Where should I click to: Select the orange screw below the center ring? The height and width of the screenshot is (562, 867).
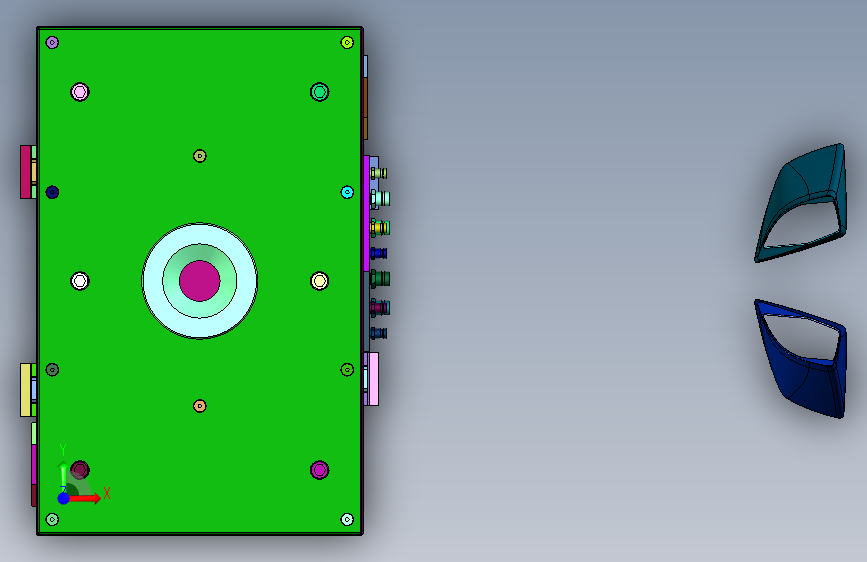(x=200, y=406)
